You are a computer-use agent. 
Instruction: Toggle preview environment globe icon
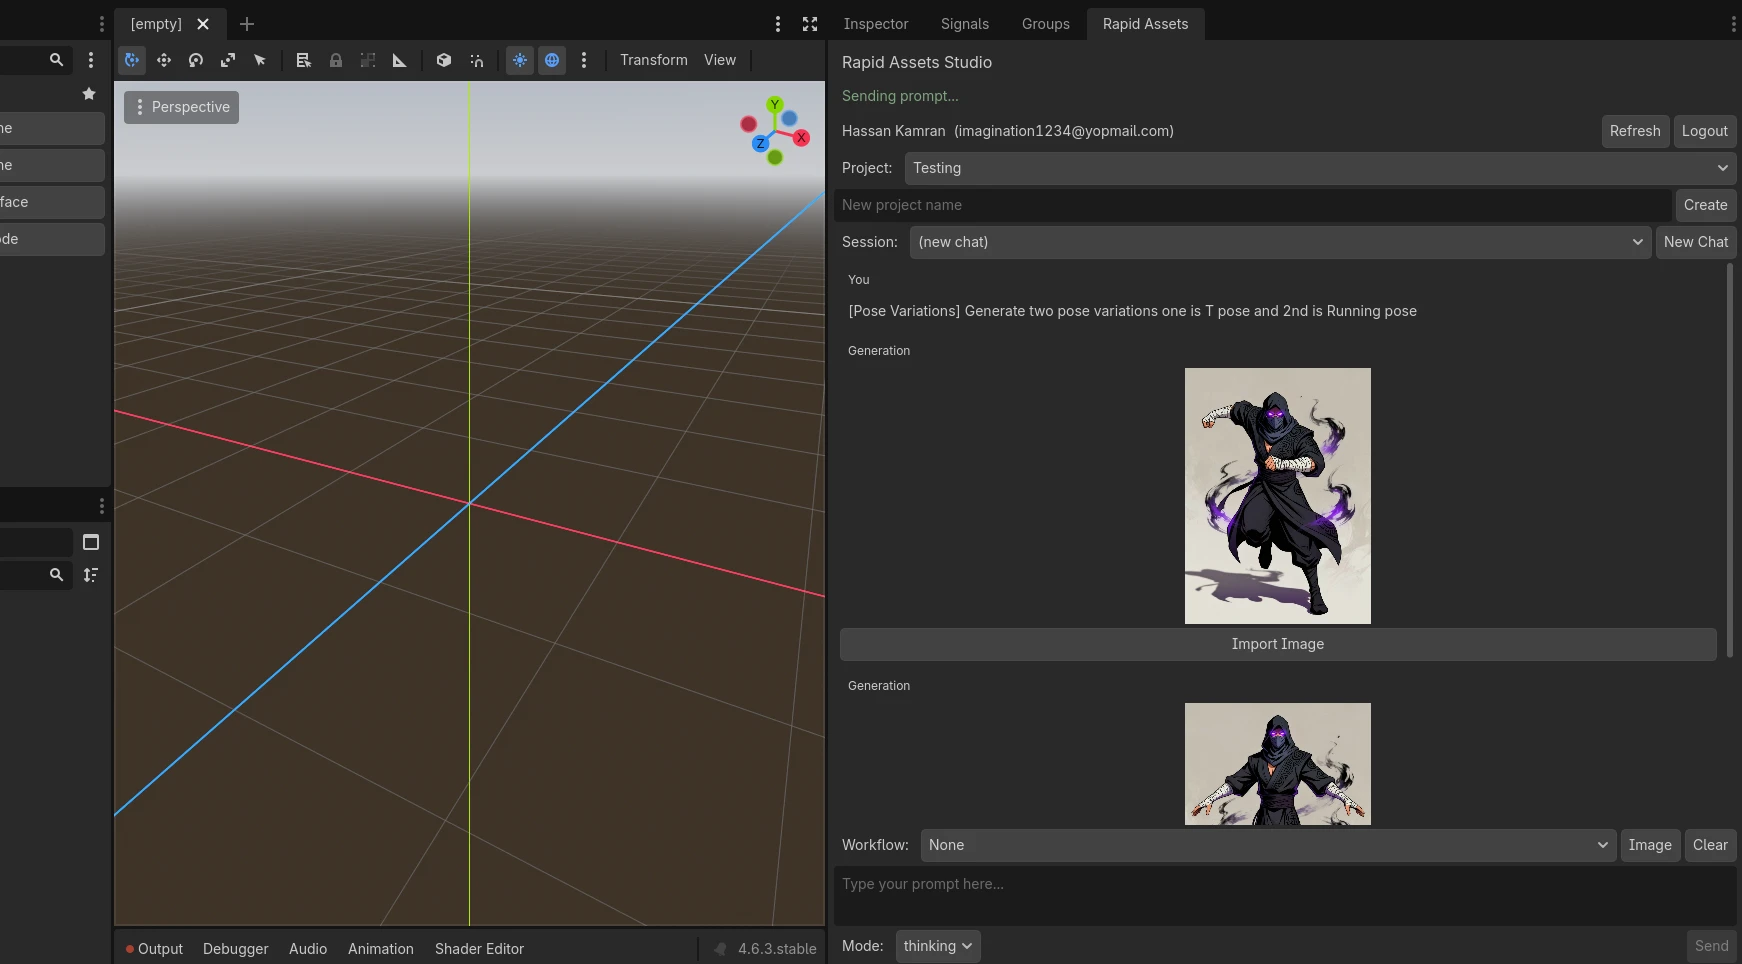(552, 60)
